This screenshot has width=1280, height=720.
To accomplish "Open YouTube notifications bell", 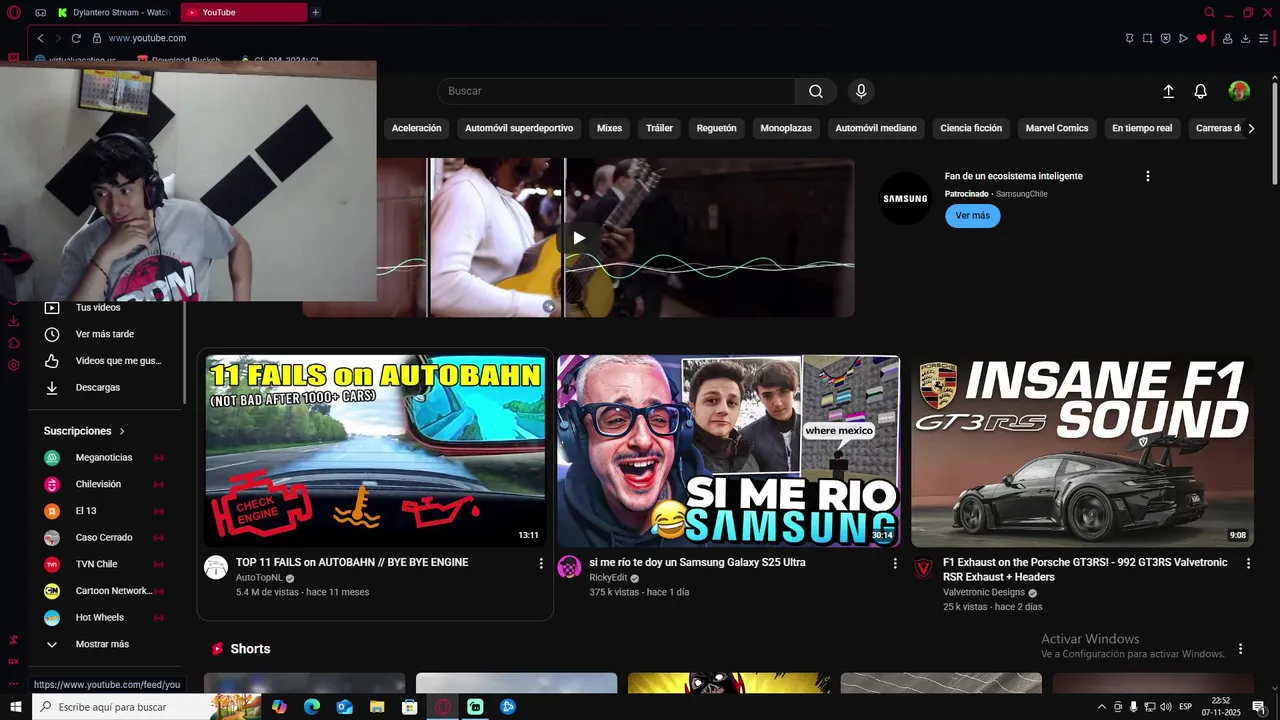I will point(1201,91).
